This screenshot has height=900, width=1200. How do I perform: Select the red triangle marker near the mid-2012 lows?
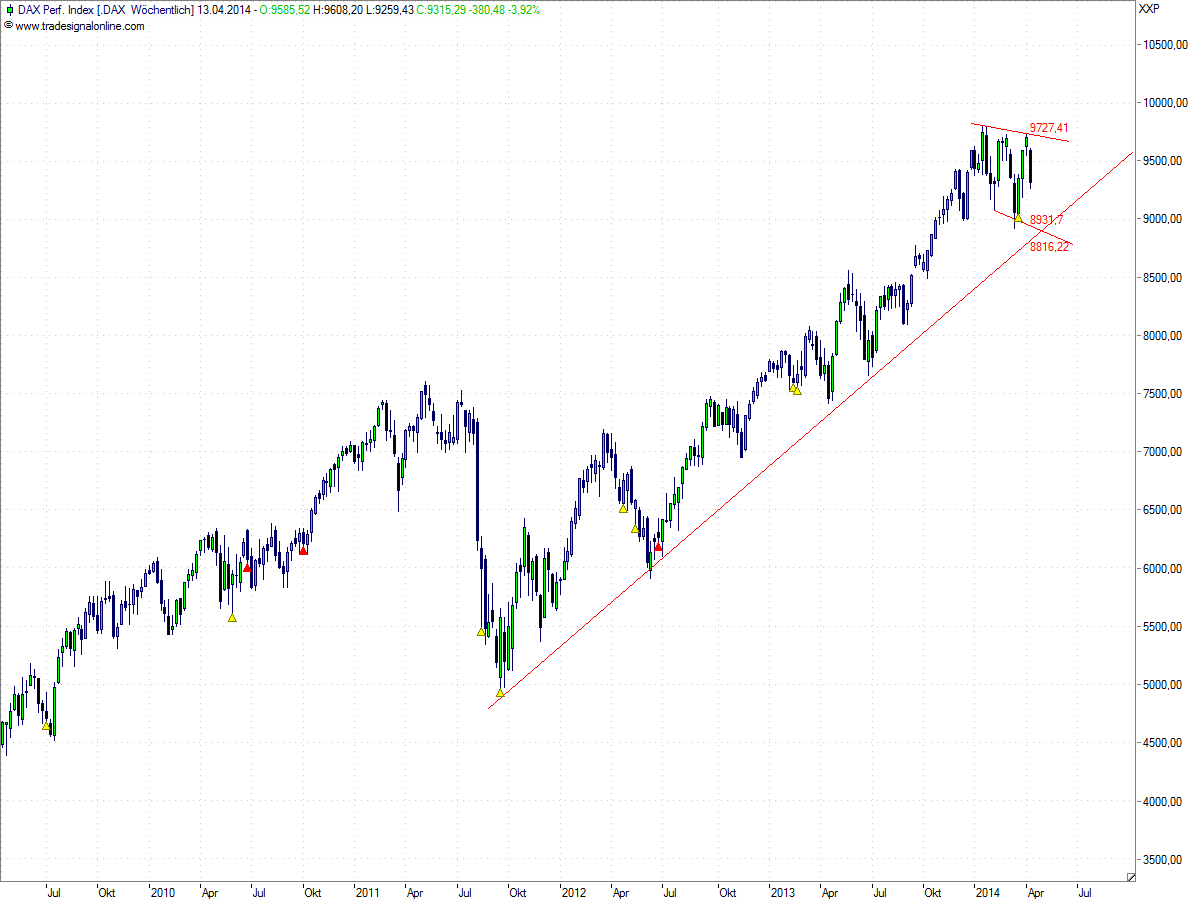658,548
